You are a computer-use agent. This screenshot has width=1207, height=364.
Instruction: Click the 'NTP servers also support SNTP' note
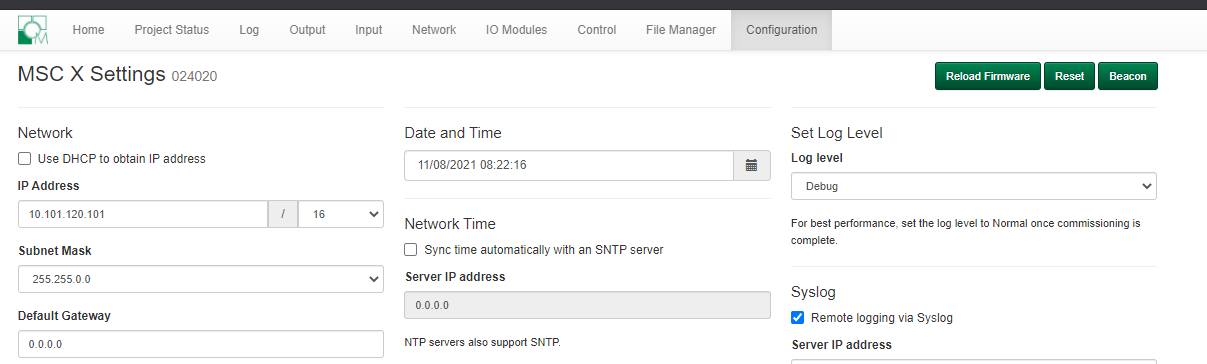(x=482, y=342)
